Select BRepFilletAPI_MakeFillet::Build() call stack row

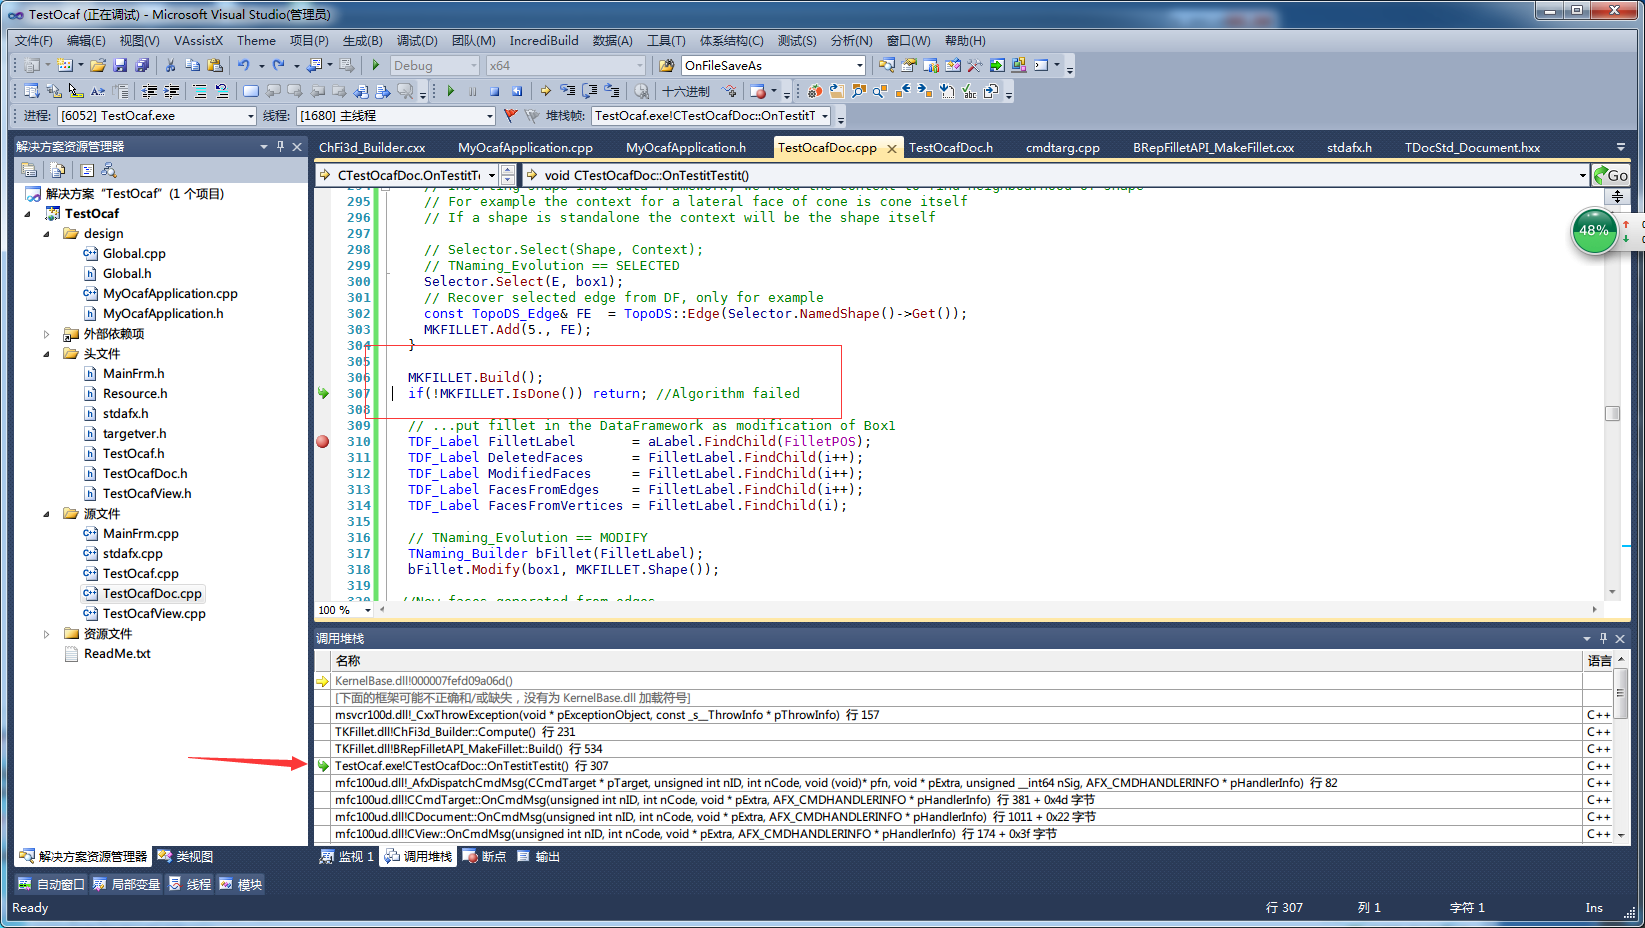coord(469,749)
